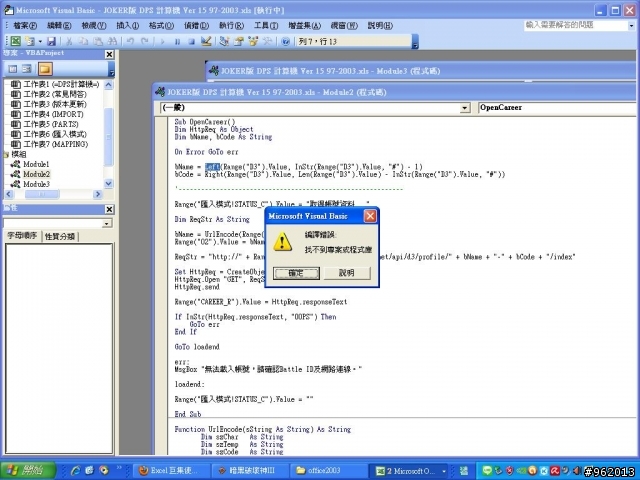Click the Undo arrow icon
Screen dimensions: 640x480
(x=130, y=41)
